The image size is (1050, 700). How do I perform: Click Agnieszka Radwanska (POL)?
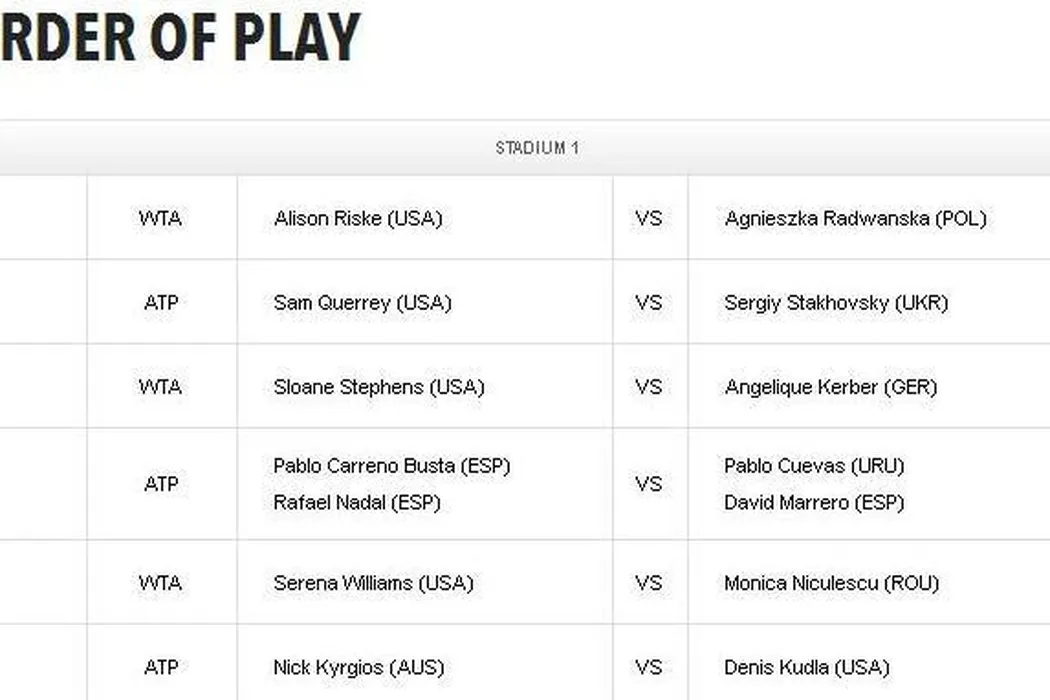(x=855, y=218)
